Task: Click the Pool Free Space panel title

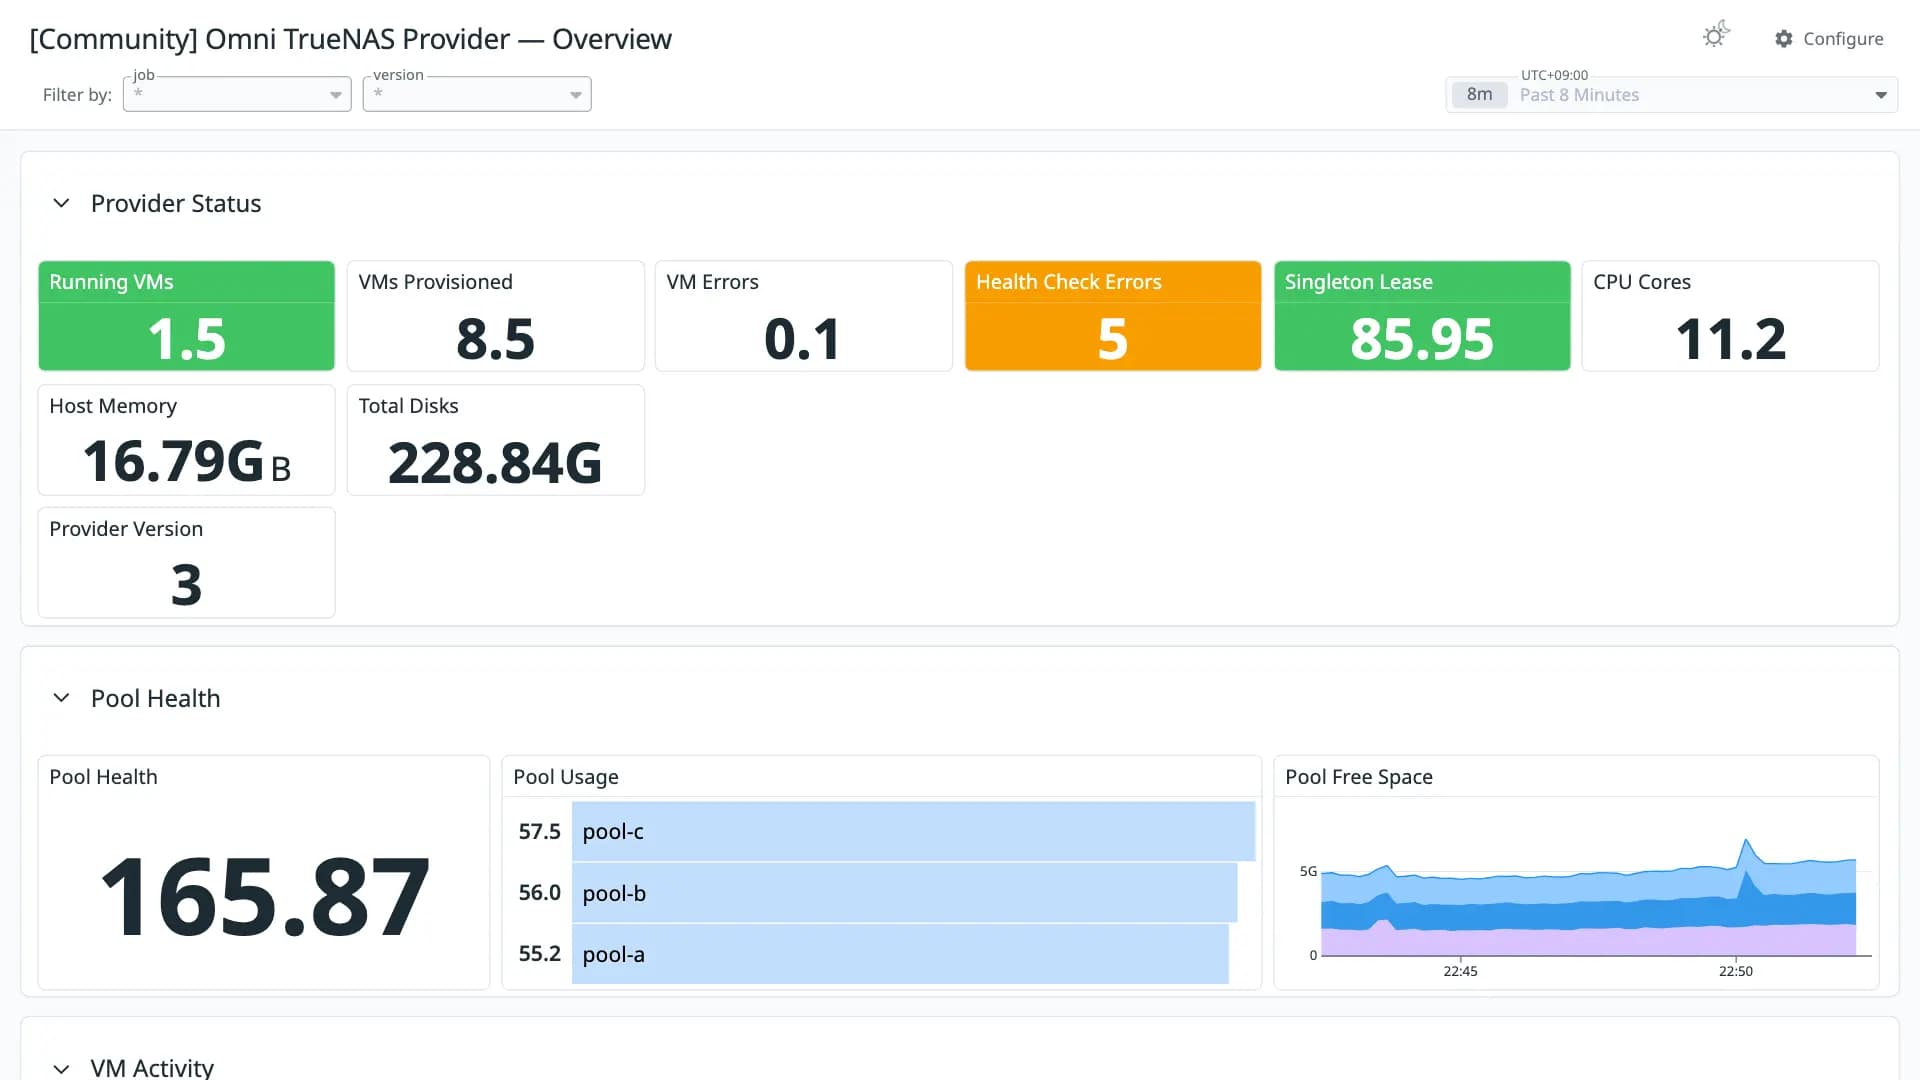Action: [1359, 777]
